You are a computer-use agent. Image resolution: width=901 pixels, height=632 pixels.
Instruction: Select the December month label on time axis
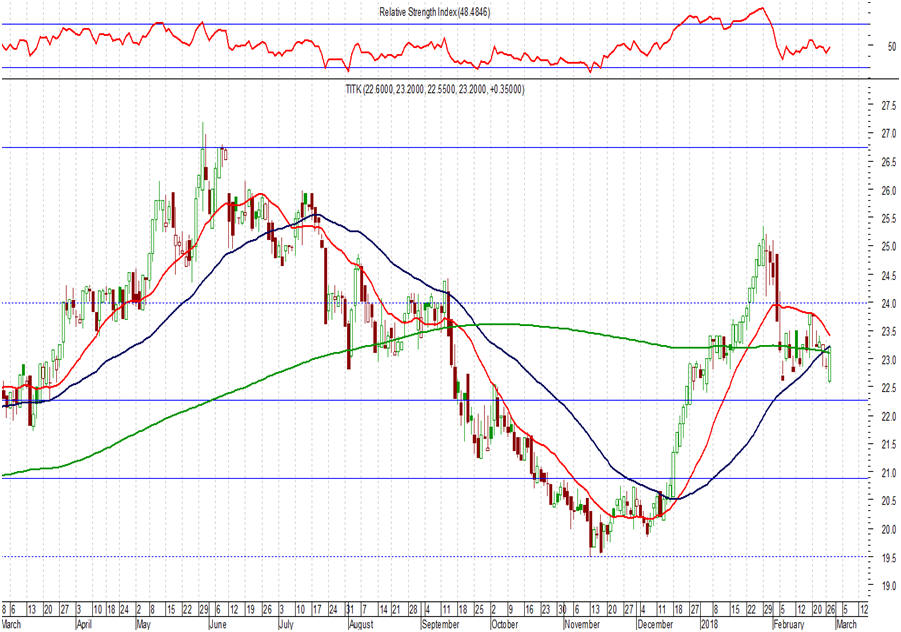(x=655, y=625)
